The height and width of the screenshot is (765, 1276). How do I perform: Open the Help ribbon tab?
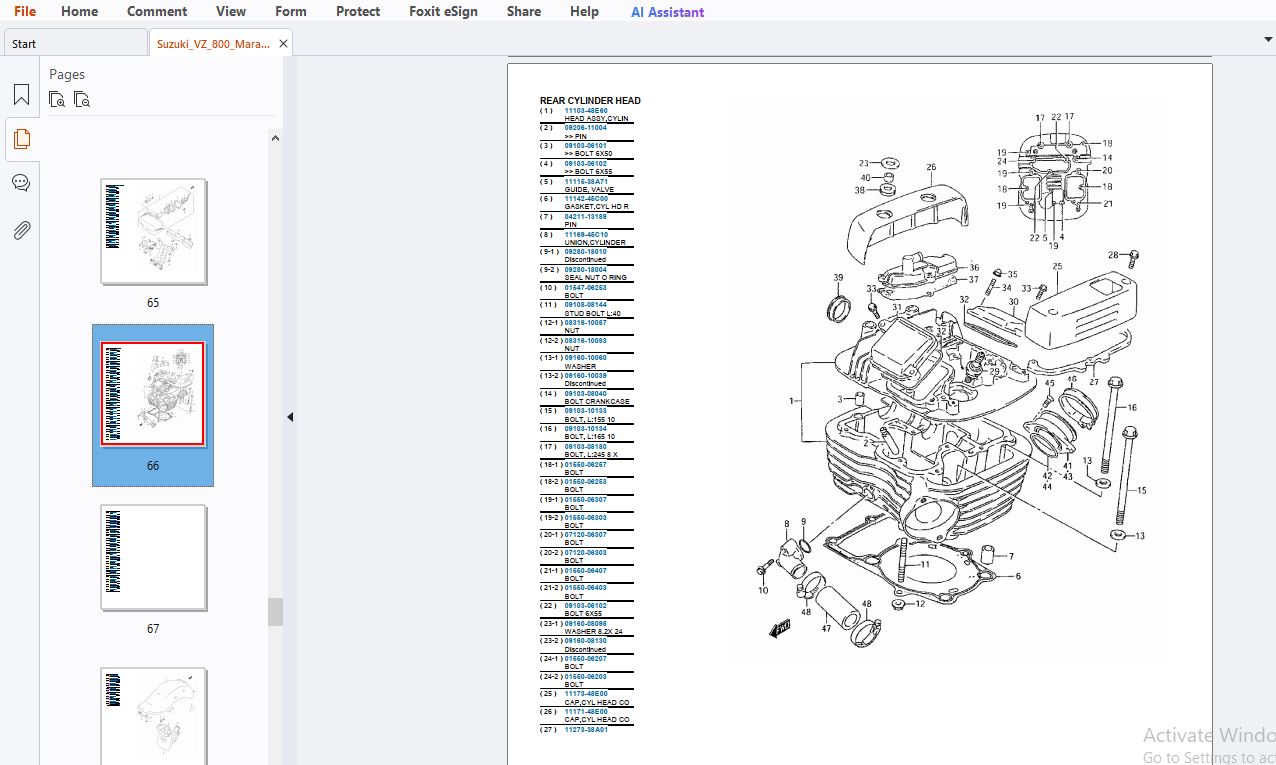tap(584, 11)
